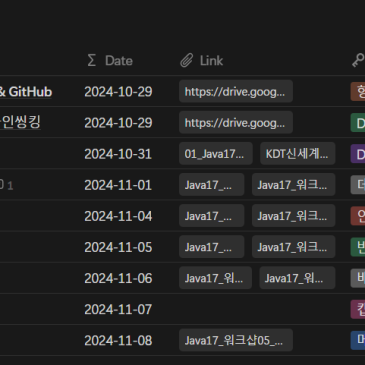Open the drive.google link in the & GitHub row
This screenshot has height=365, width=365.
point(236,91)
